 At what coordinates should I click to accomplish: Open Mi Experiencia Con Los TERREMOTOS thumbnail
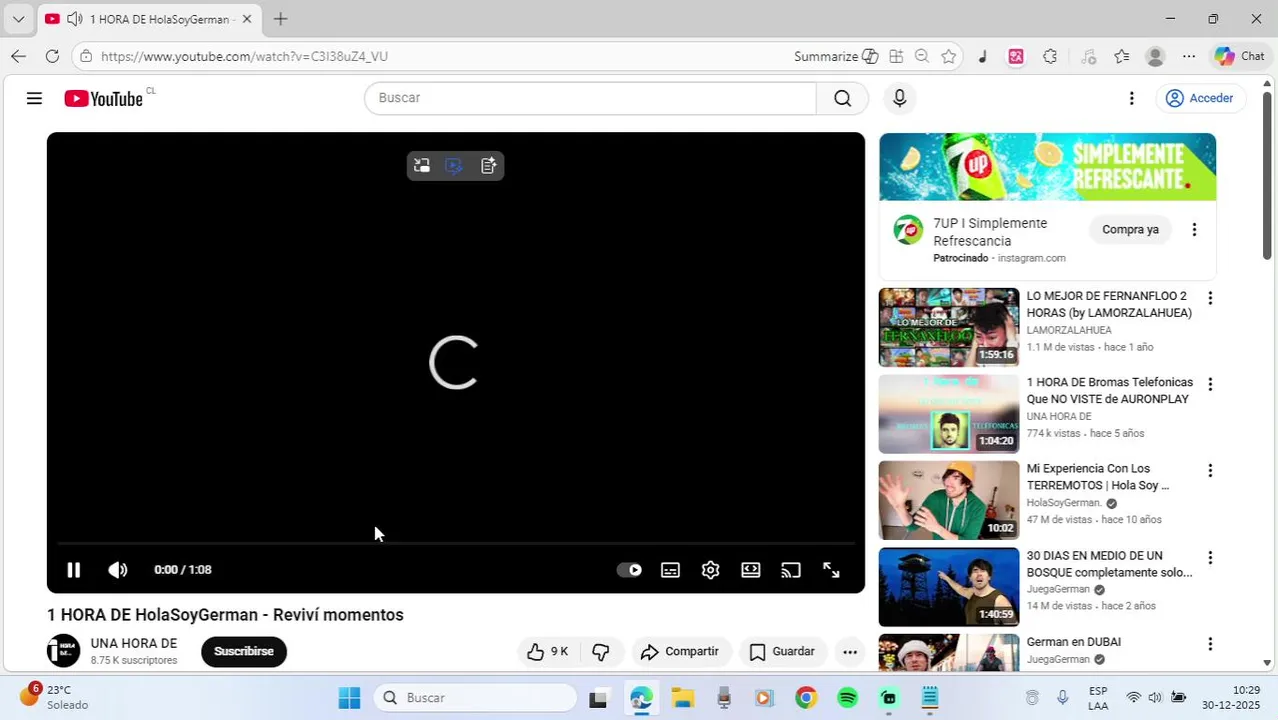(x=948, y=500)
